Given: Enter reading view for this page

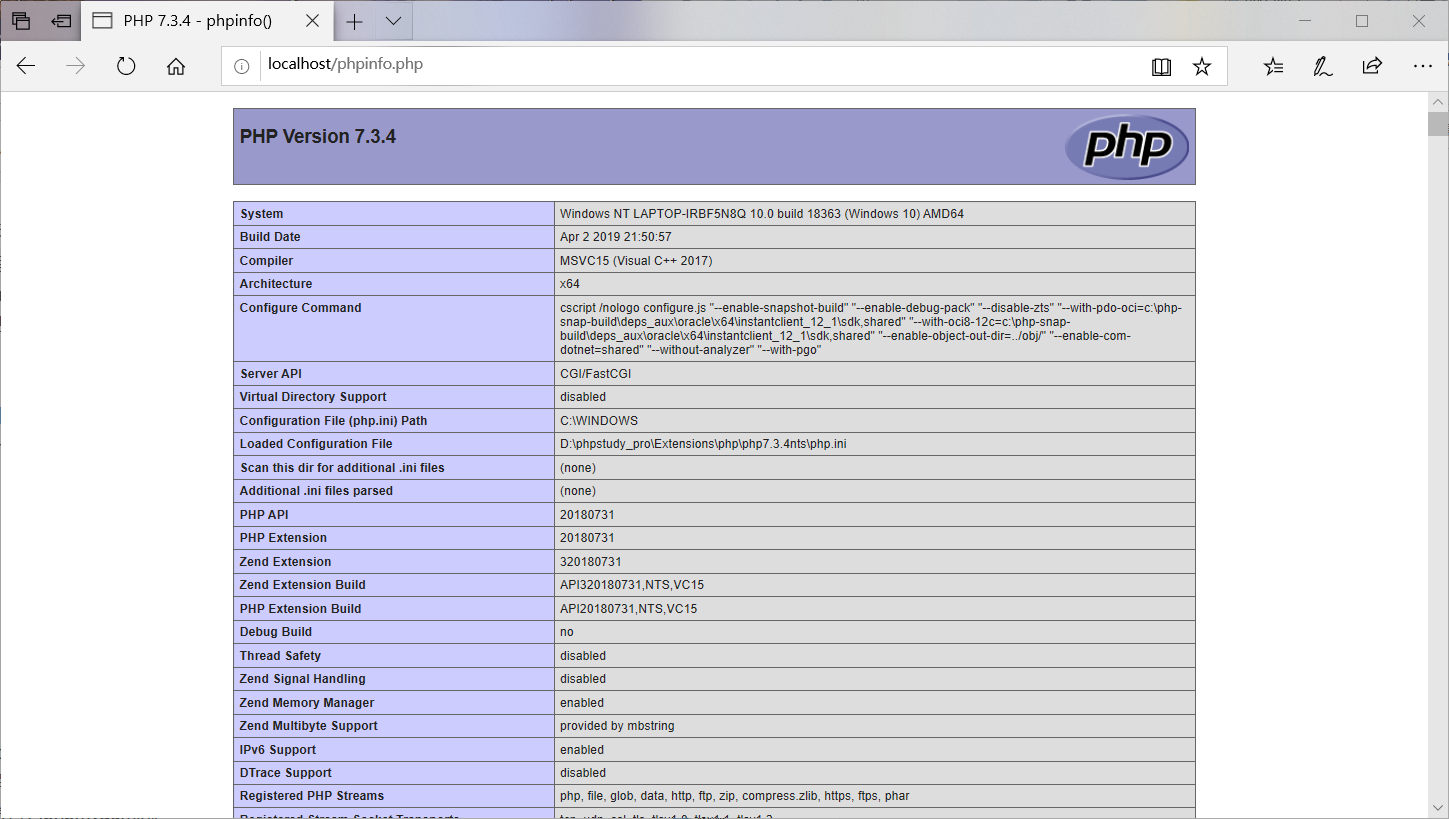Looking at the screenshot, I should click(x=1161, y=65).
